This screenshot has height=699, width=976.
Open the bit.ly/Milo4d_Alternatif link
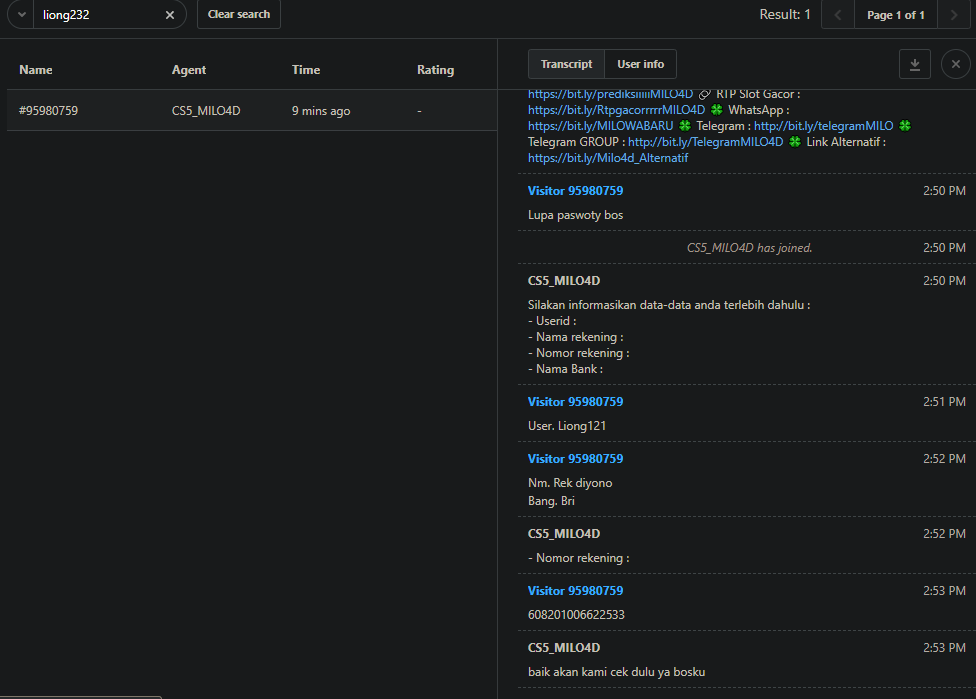[608, 158]
